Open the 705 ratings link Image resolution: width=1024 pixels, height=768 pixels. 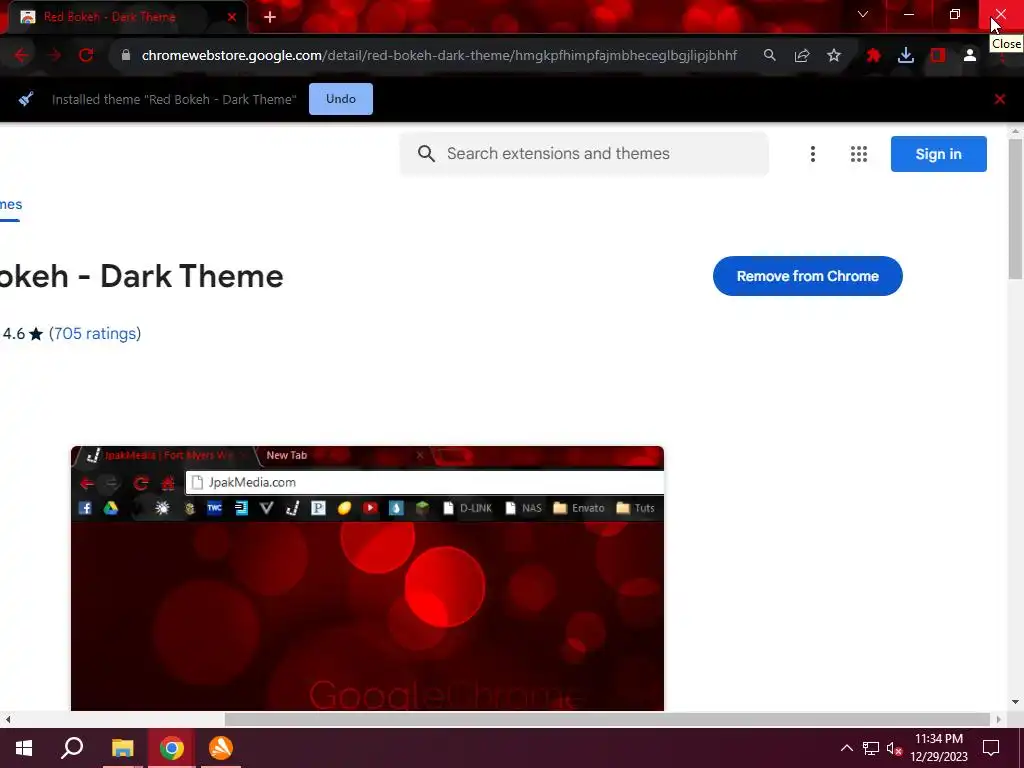coord(95,334)
